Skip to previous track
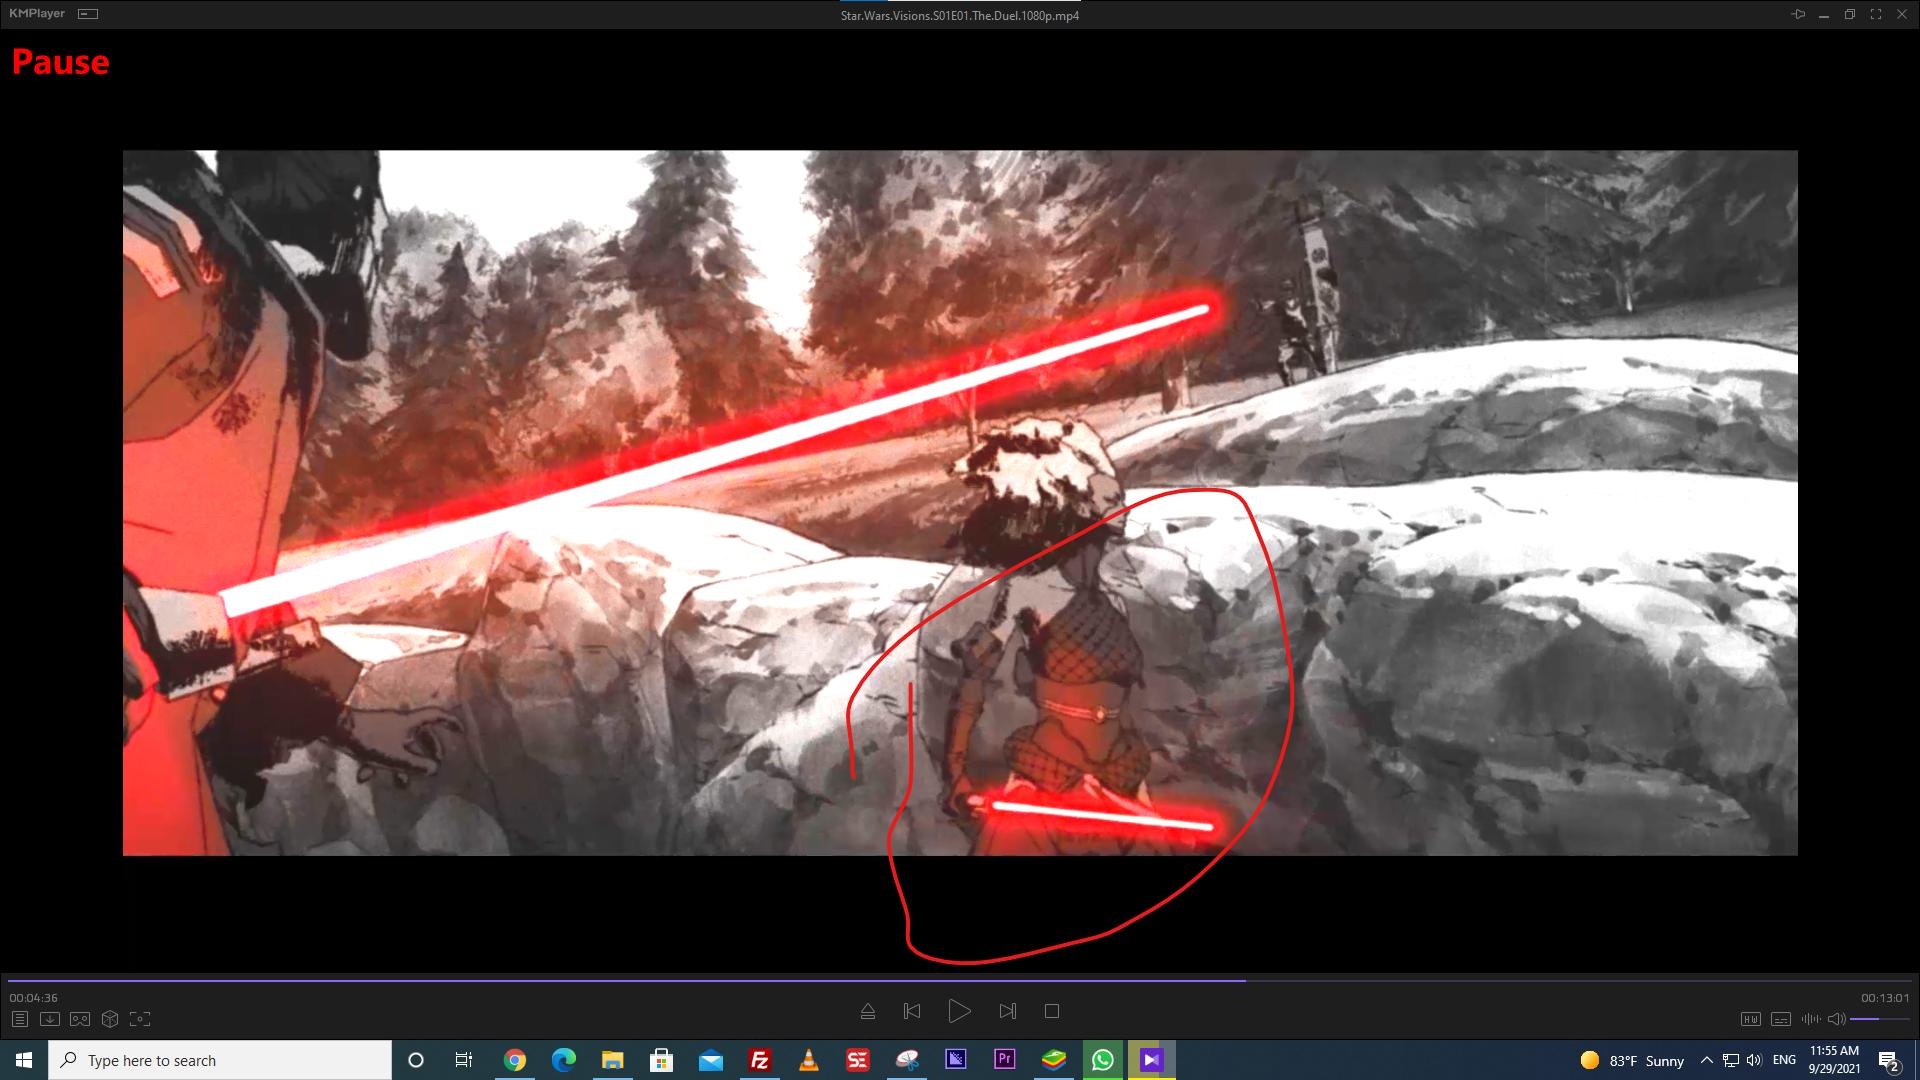This screenshot has height=1080, width=1920. point(912,1011)
